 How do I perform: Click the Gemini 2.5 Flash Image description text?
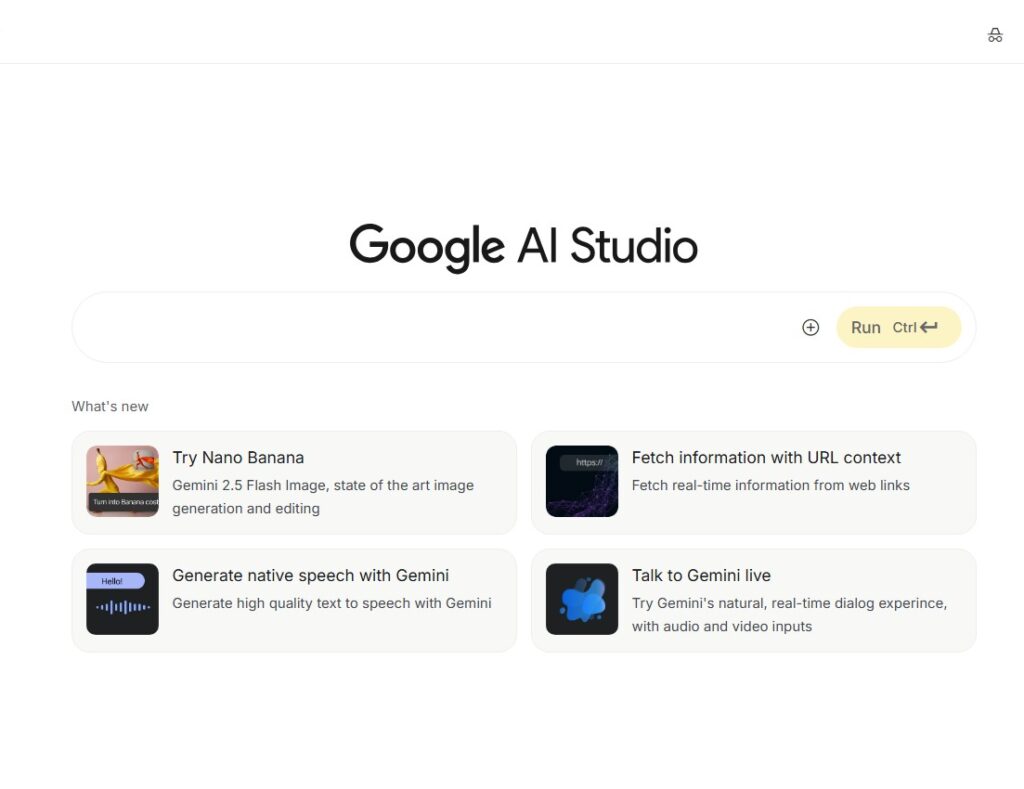pos(323,497)
